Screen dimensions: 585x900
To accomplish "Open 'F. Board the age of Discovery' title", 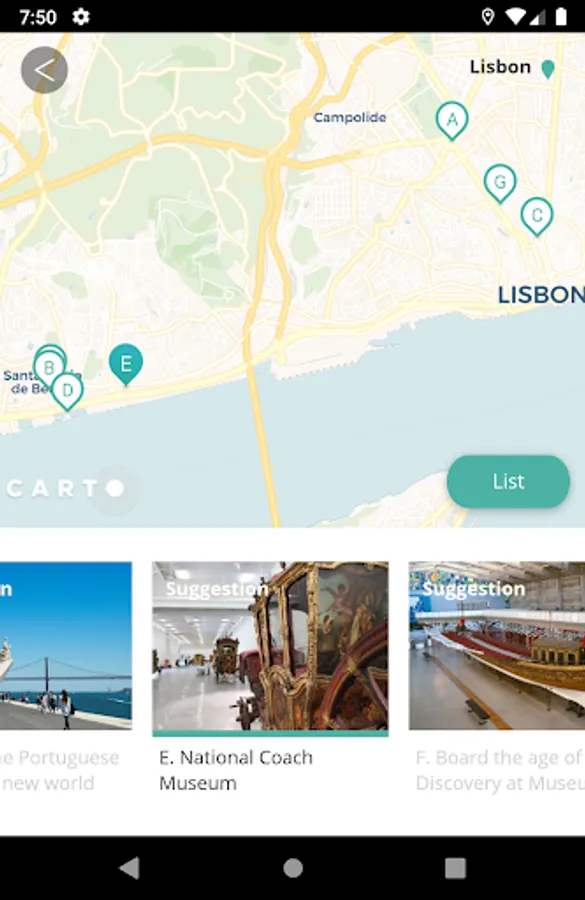I will pyautogui.click(x=499, y=770).
